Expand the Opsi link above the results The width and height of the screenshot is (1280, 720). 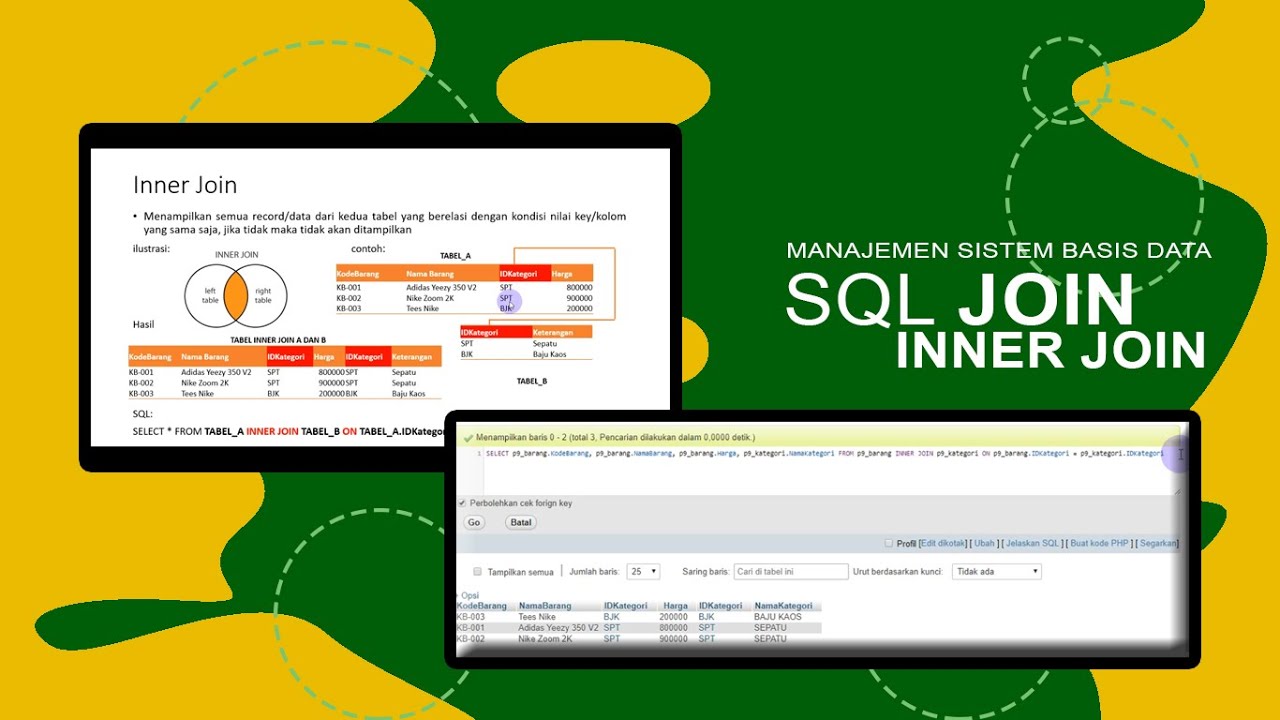pos(469,595)
